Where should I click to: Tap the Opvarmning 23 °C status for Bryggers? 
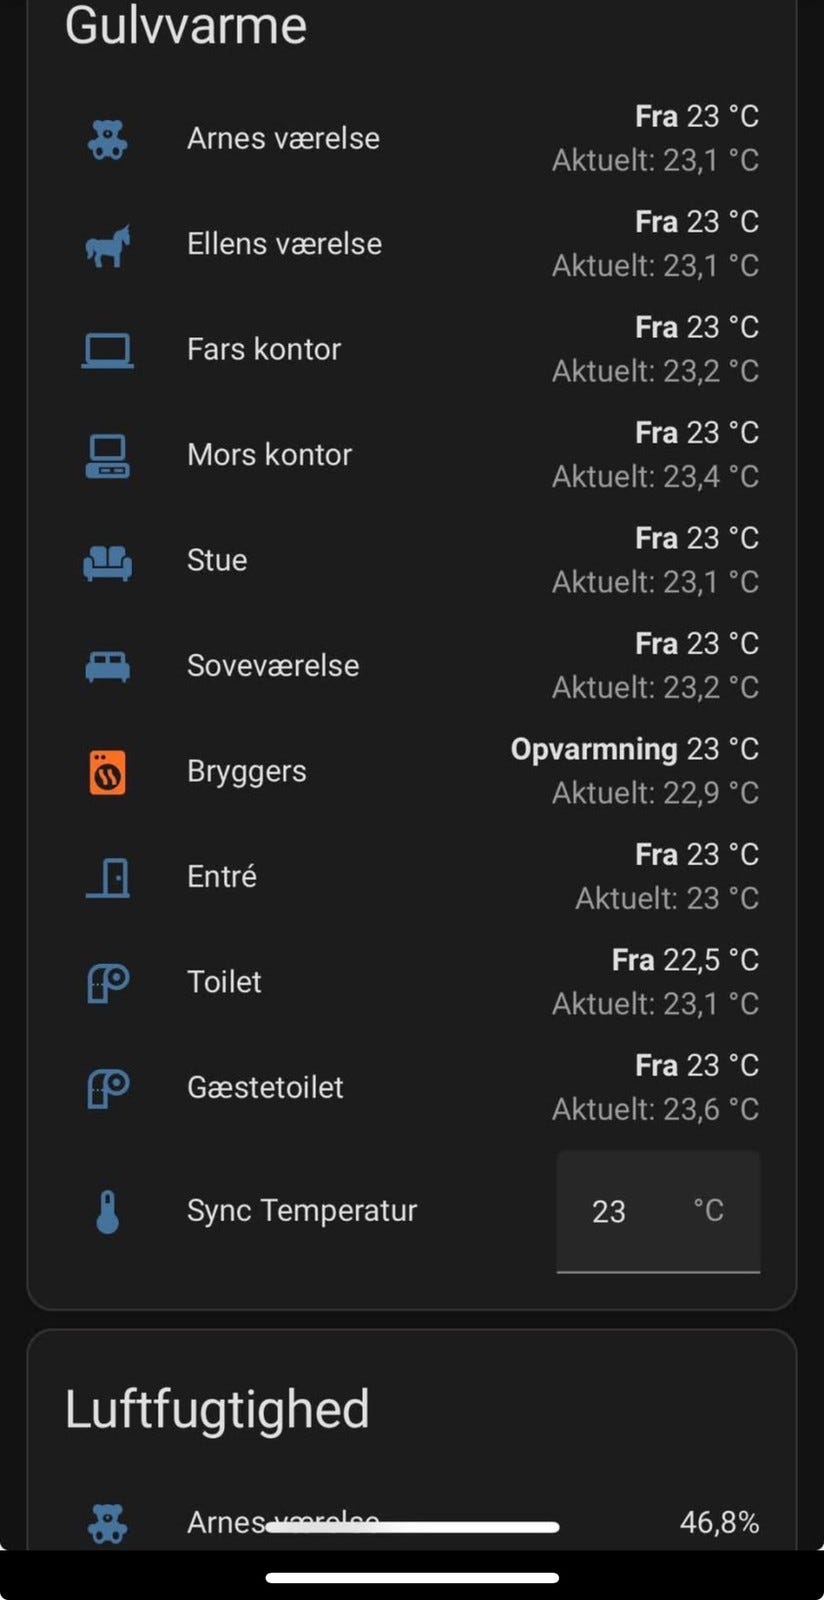pos(634,749)
